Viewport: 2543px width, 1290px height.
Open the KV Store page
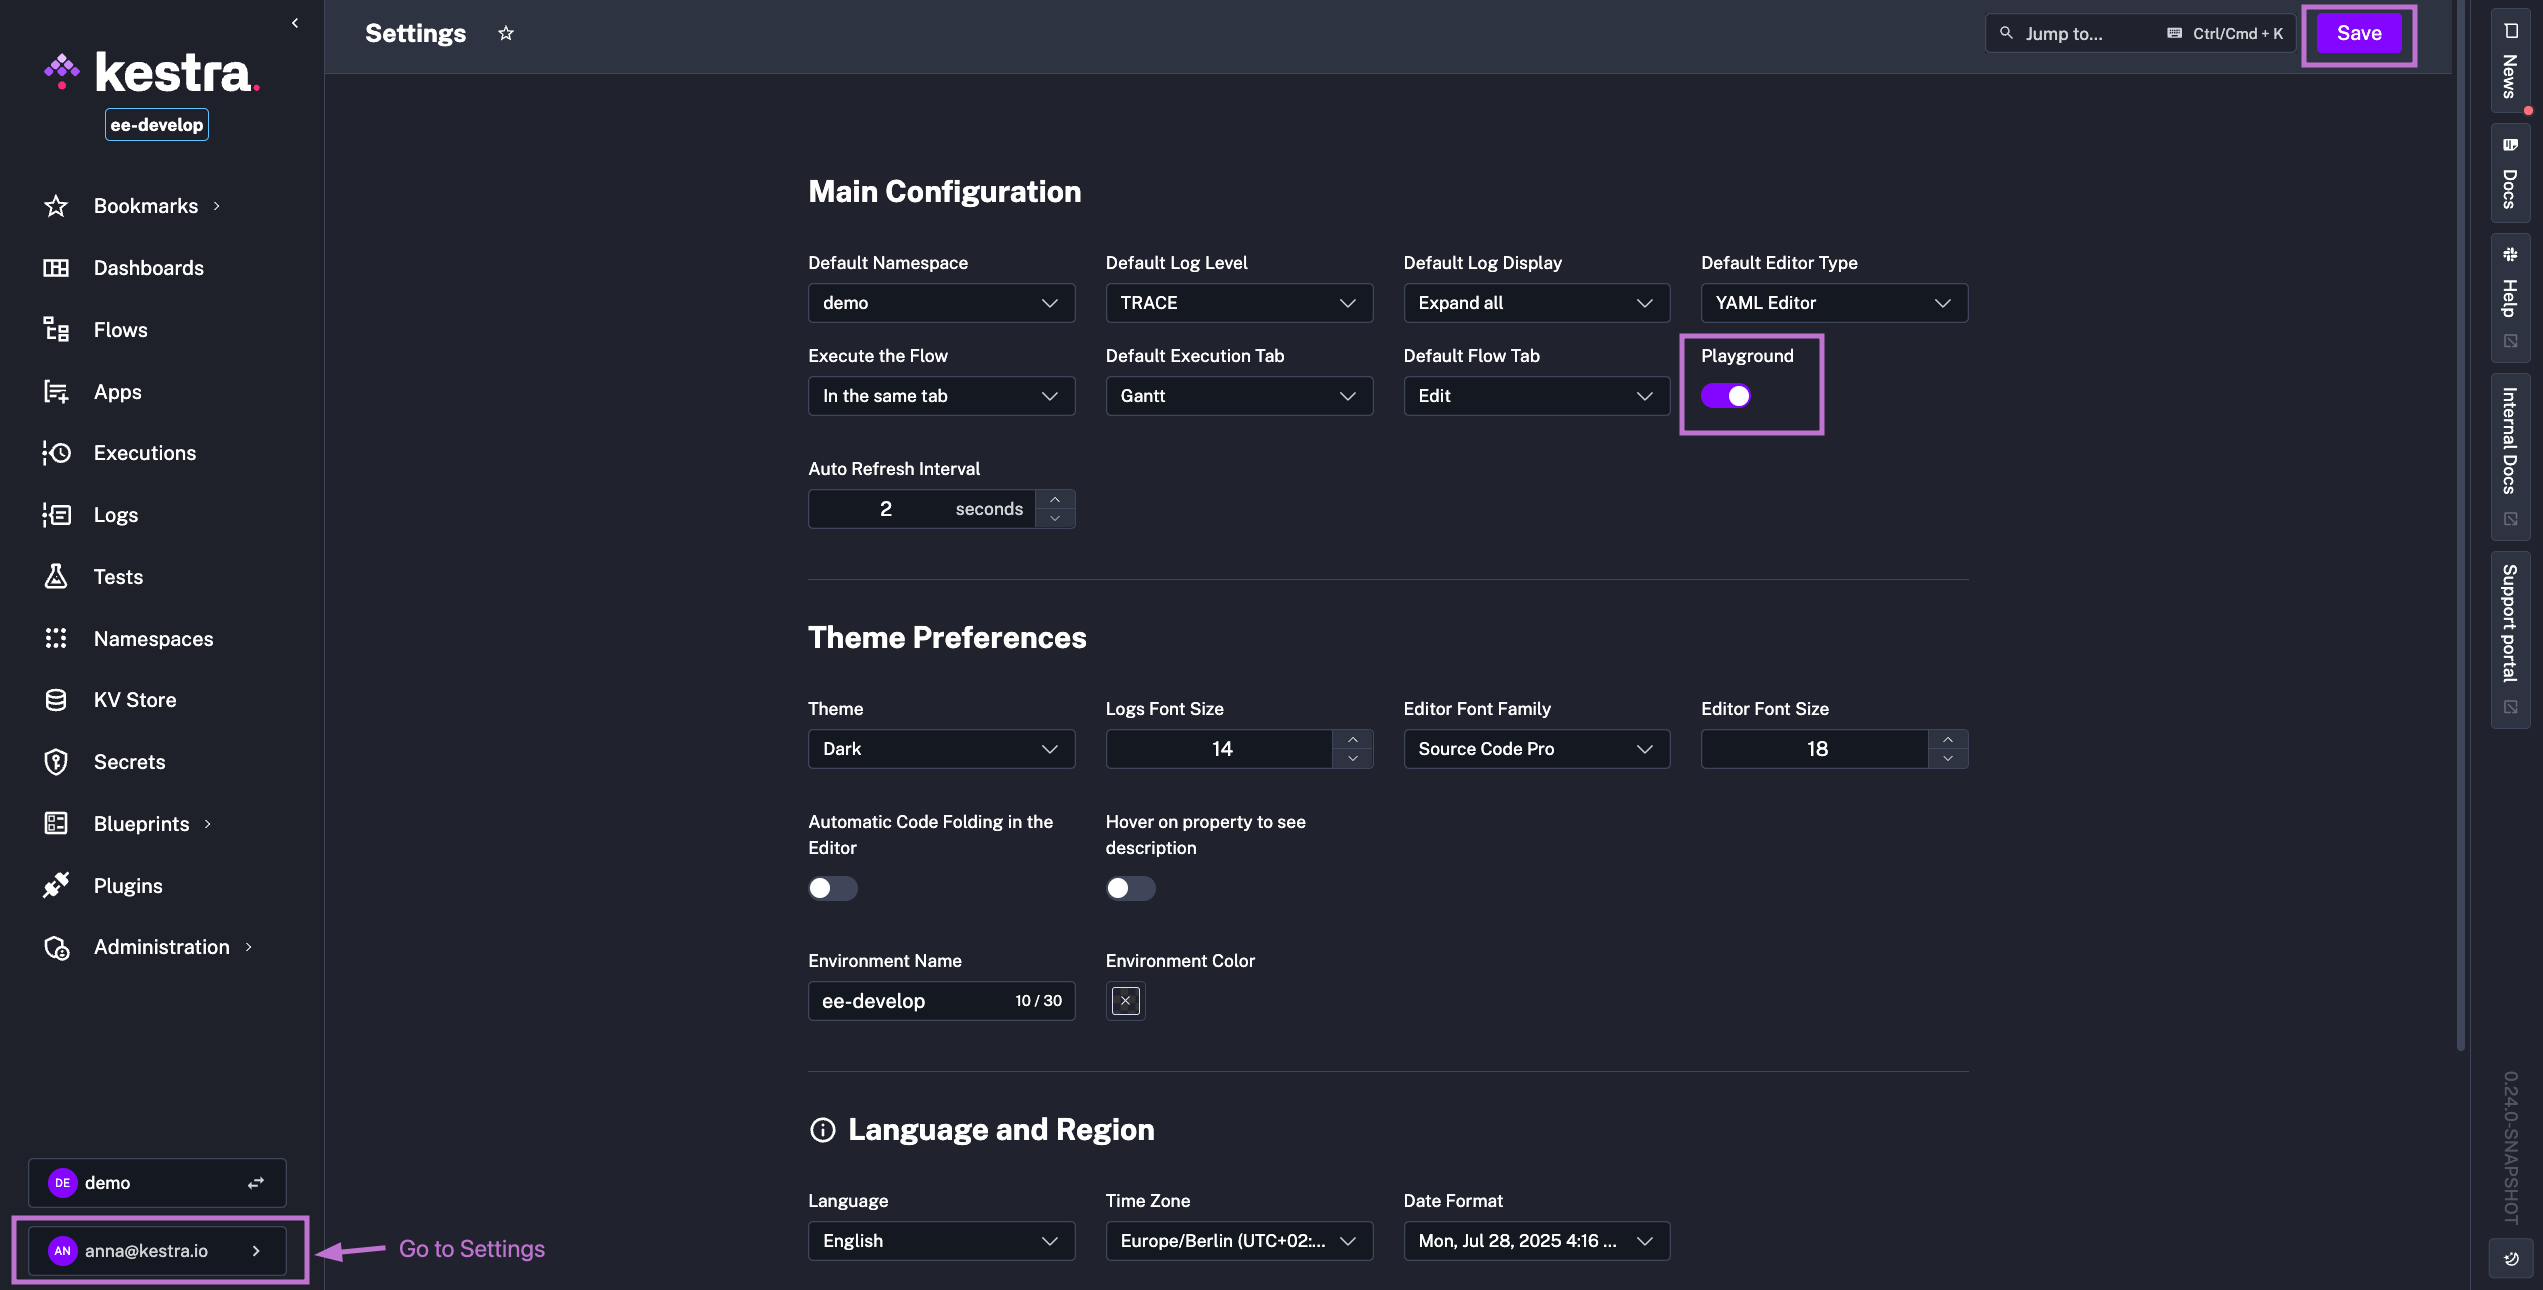(134, 699)
